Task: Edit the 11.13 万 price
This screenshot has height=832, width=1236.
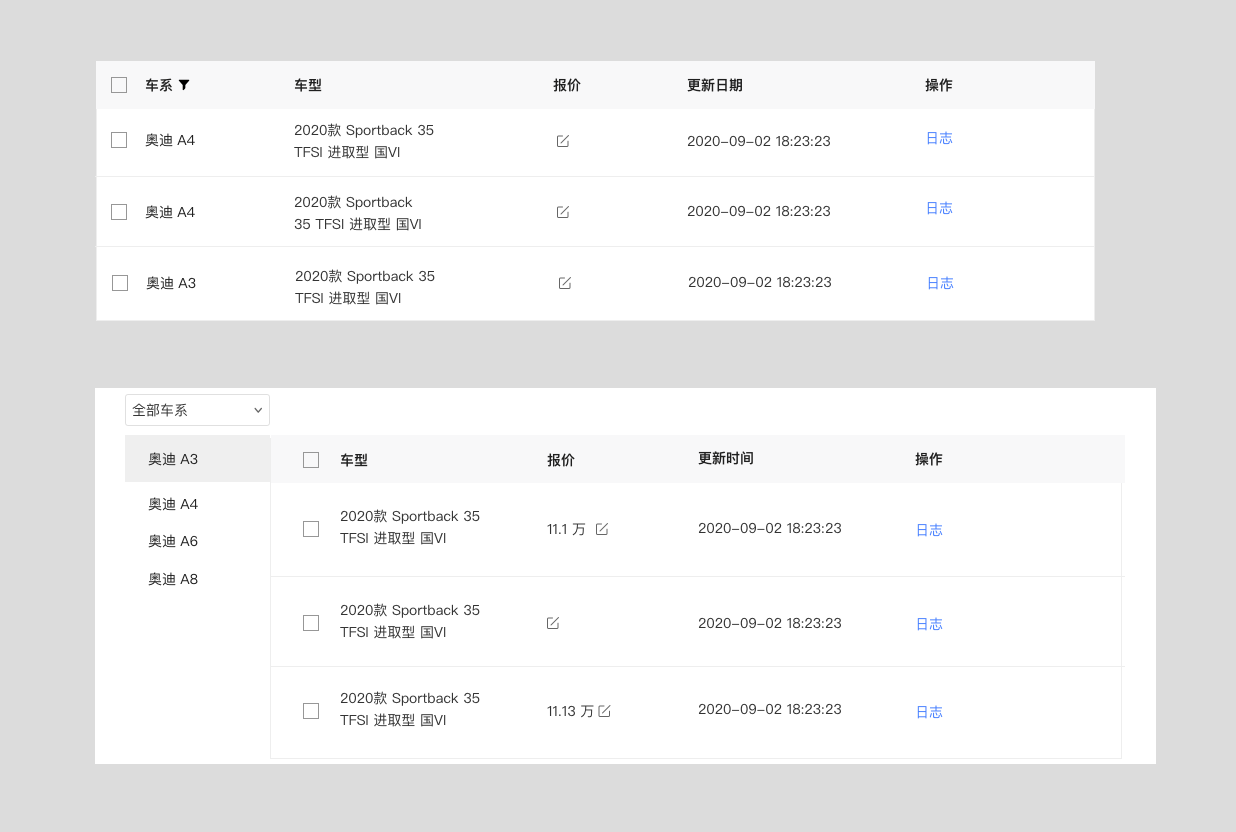Action: (x=605, y=711)
